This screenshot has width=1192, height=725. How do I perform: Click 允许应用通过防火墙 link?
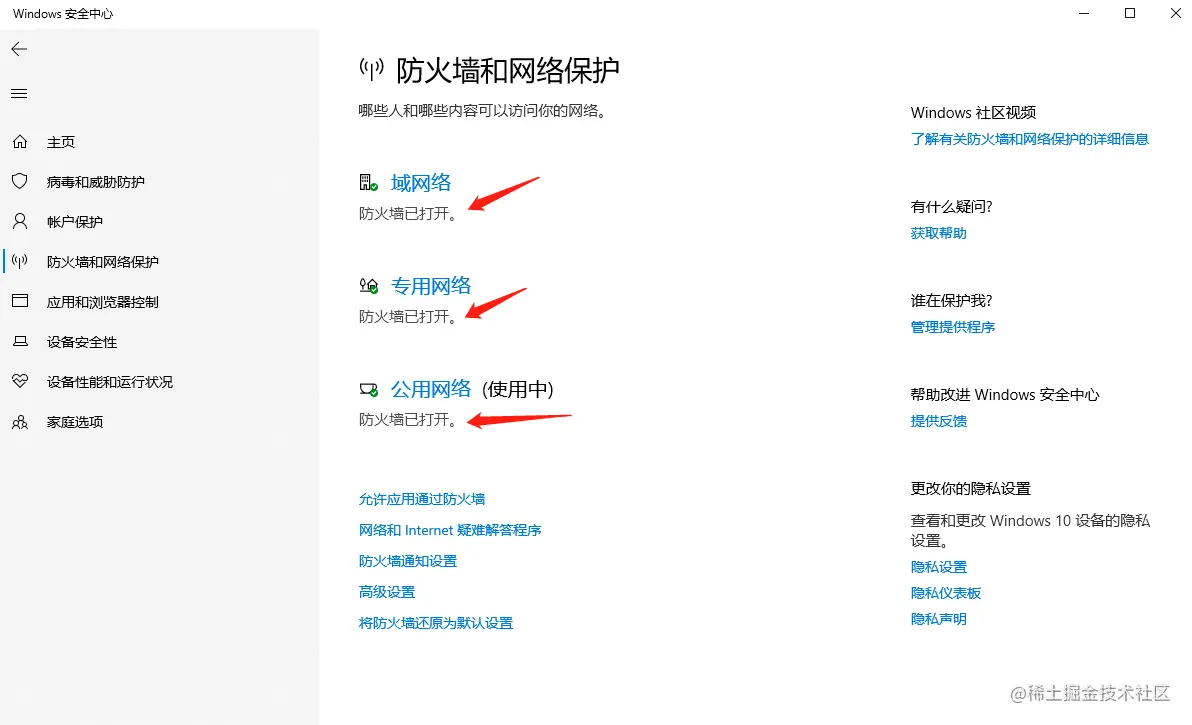422,499
